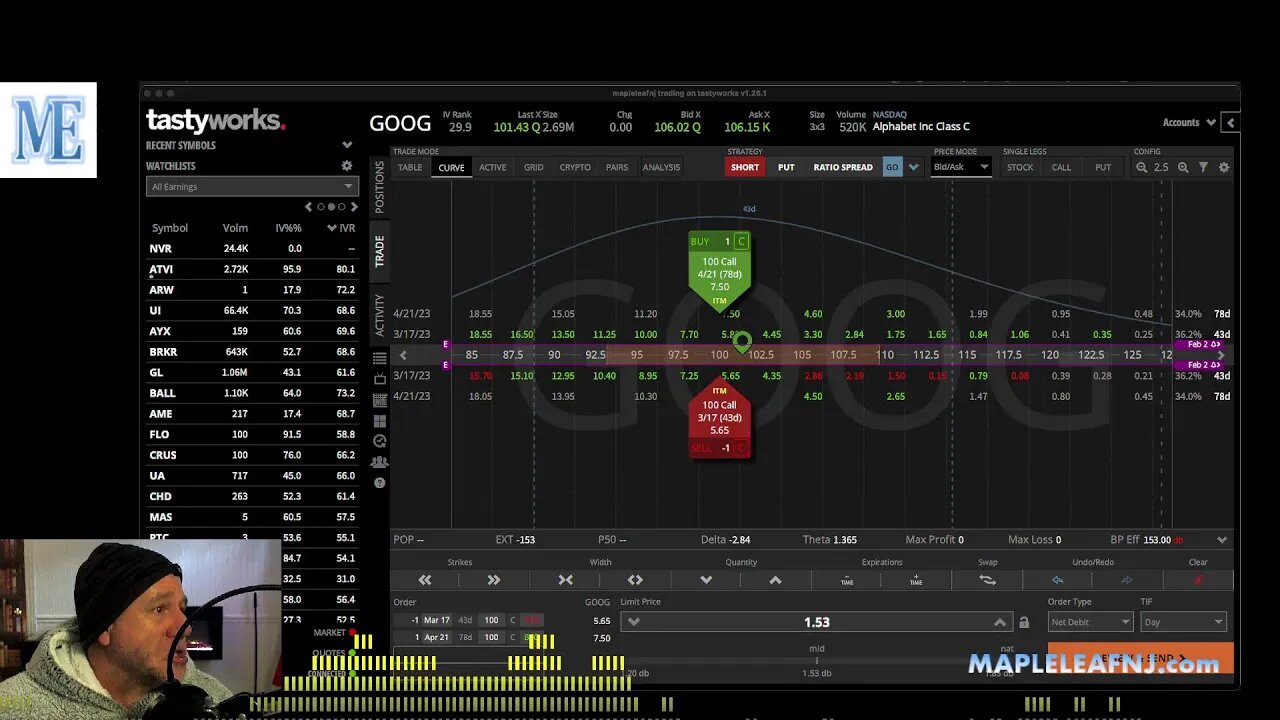Screen dimensions: 1280x720
Task: Click the Redo arrow icon
Action: click(x=1126, y=580)
